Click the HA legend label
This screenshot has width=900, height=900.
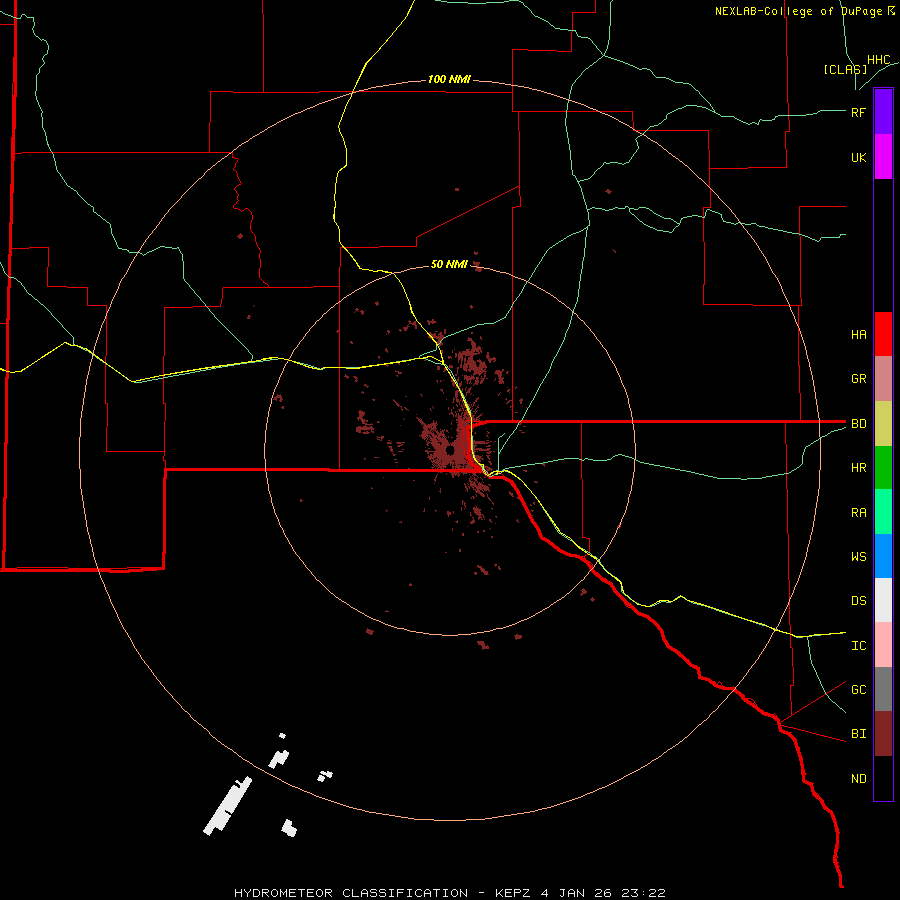[858, 334]
